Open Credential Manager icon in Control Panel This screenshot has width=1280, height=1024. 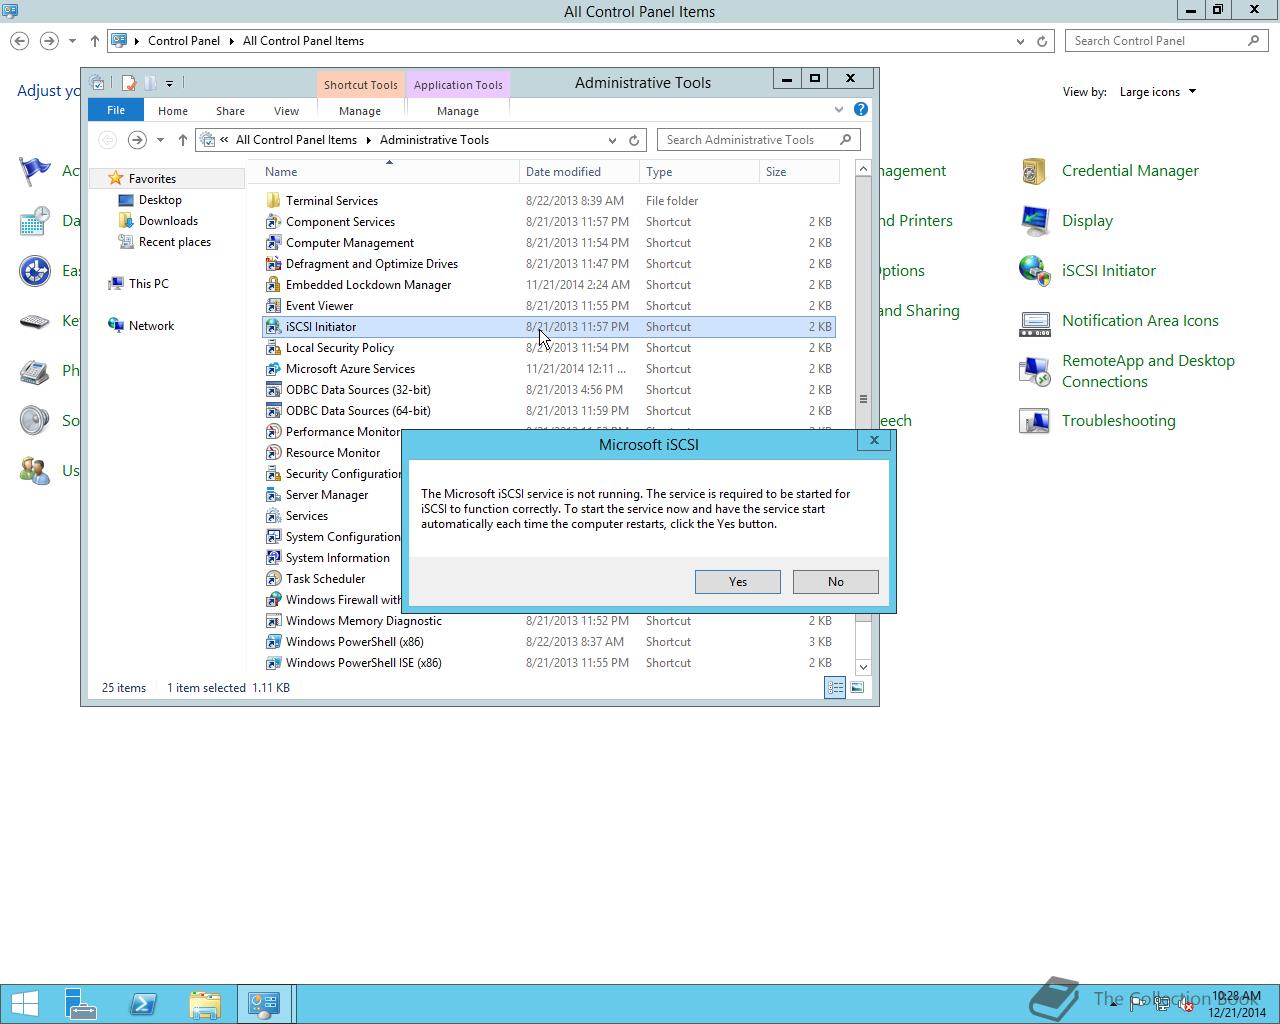[x=1033, y=171]
